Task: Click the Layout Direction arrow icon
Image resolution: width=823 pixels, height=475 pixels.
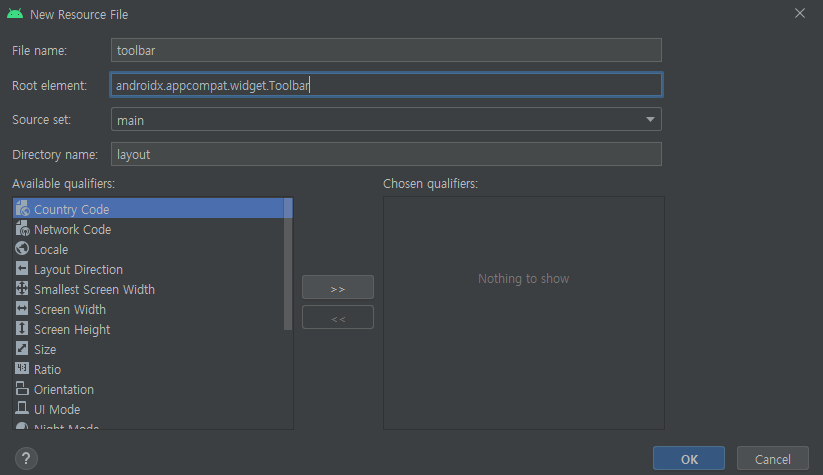Action: coord(22,269)
